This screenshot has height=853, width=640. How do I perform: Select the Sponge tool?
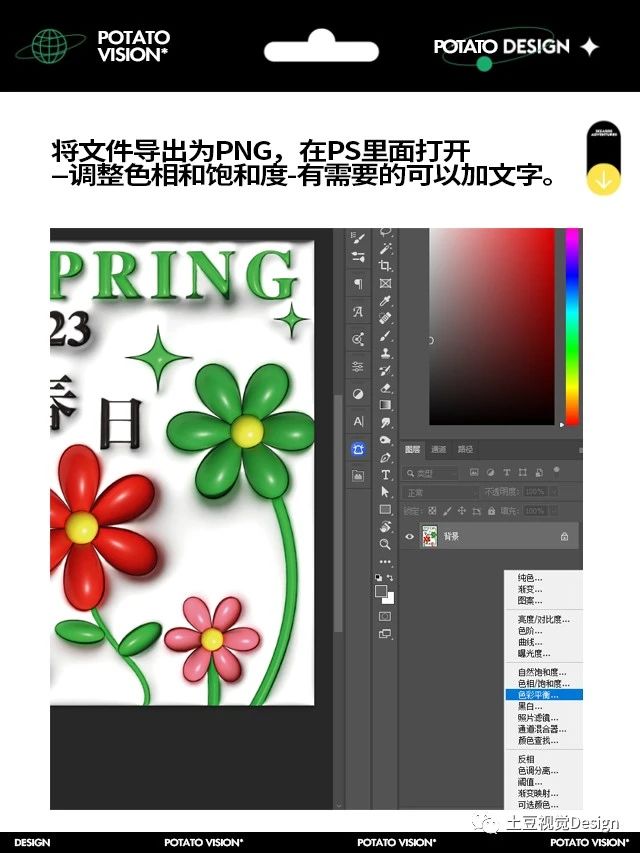coord(385,440)
